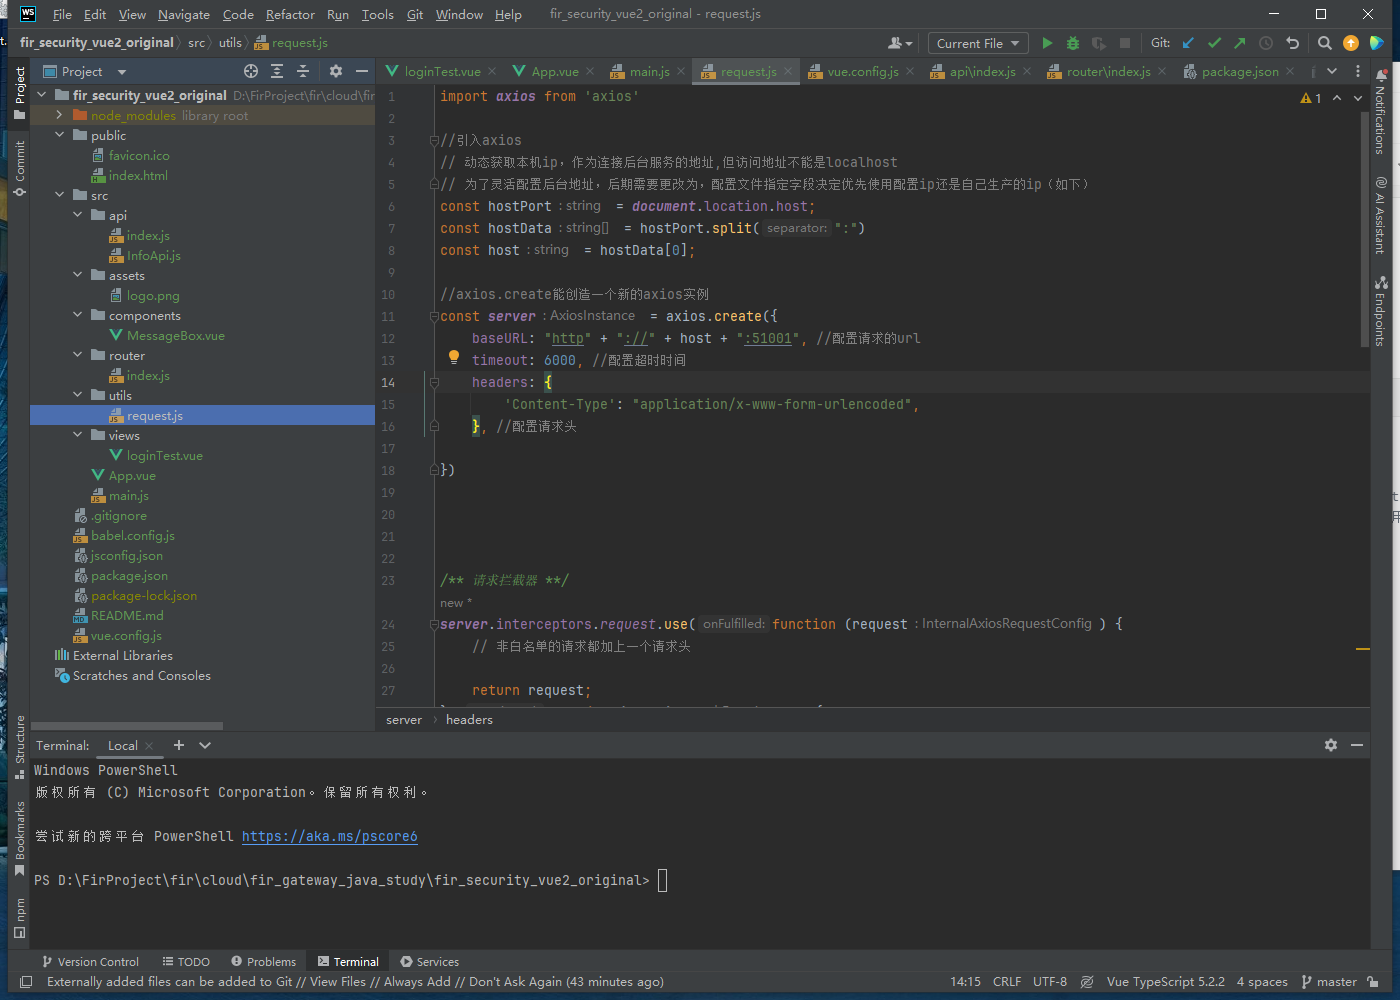Click the Rollback undo arrow icon
Screen dimensions: 1400x1000
[x=1292, y=43]
